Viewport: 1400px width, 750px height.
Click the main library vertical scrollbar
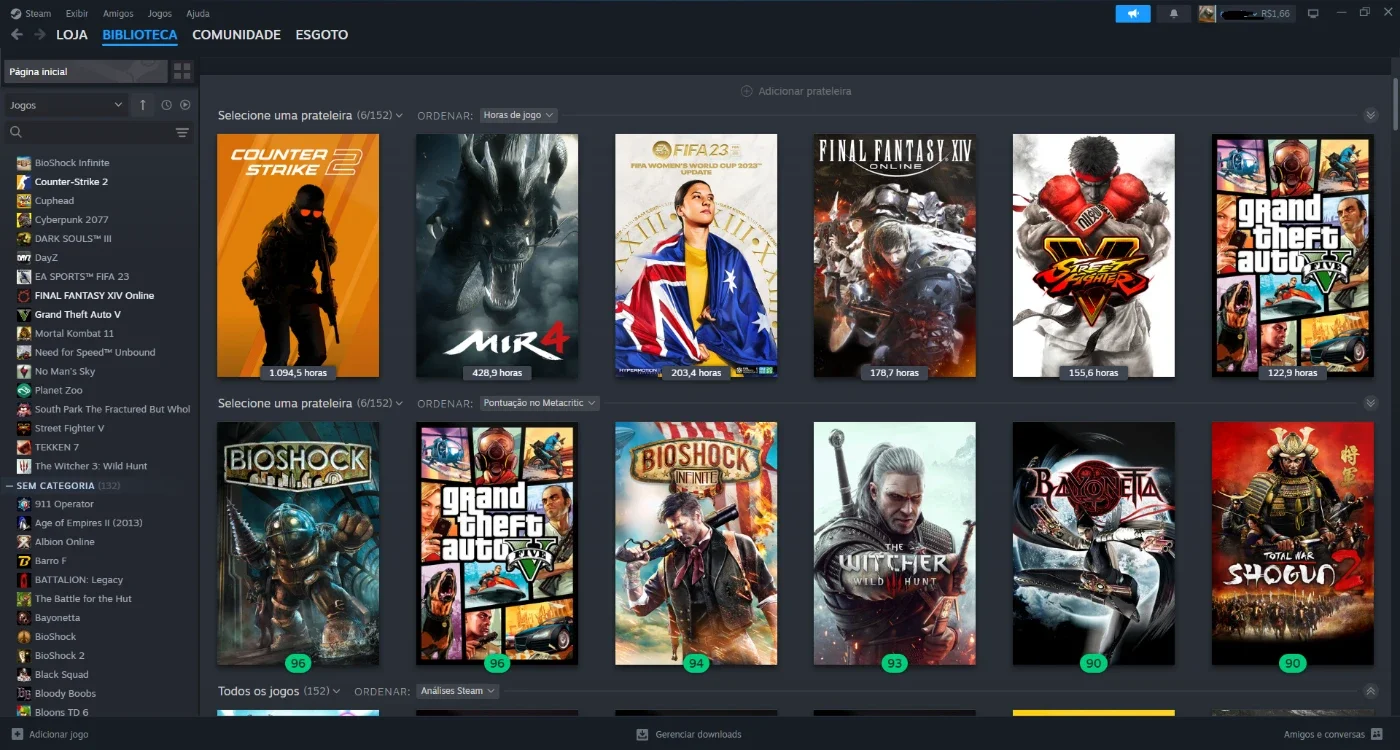click(x=1395, y=105)
